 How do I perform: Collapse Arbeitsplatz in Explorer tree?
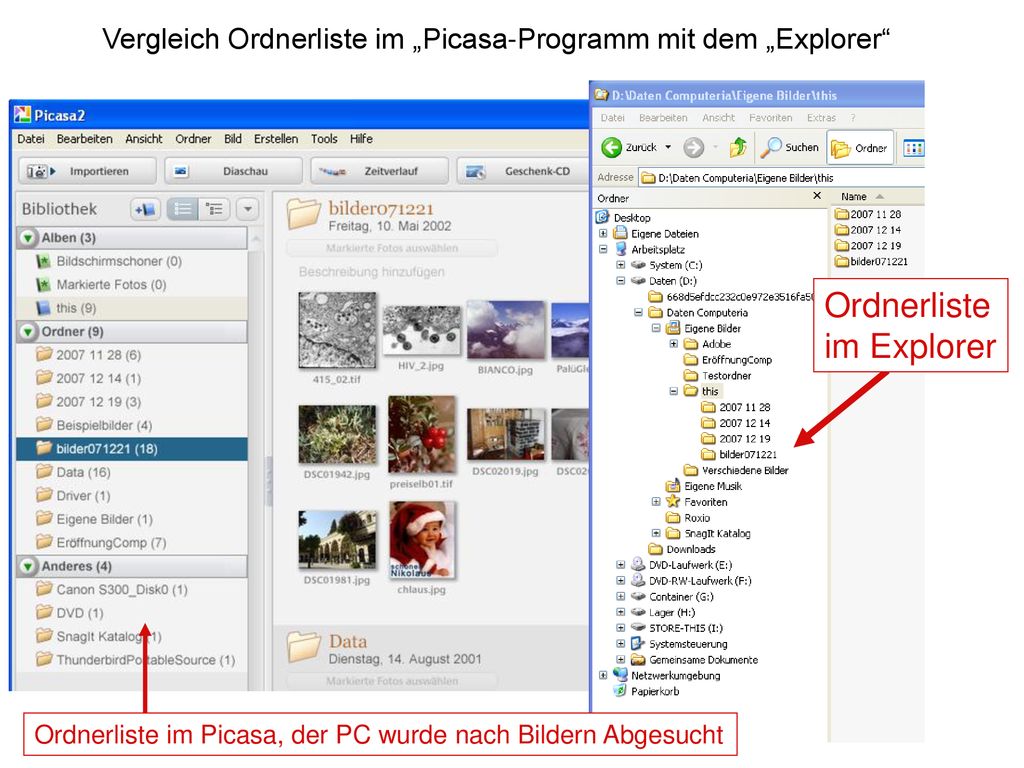pyautogui.click(x=603, y=249)
